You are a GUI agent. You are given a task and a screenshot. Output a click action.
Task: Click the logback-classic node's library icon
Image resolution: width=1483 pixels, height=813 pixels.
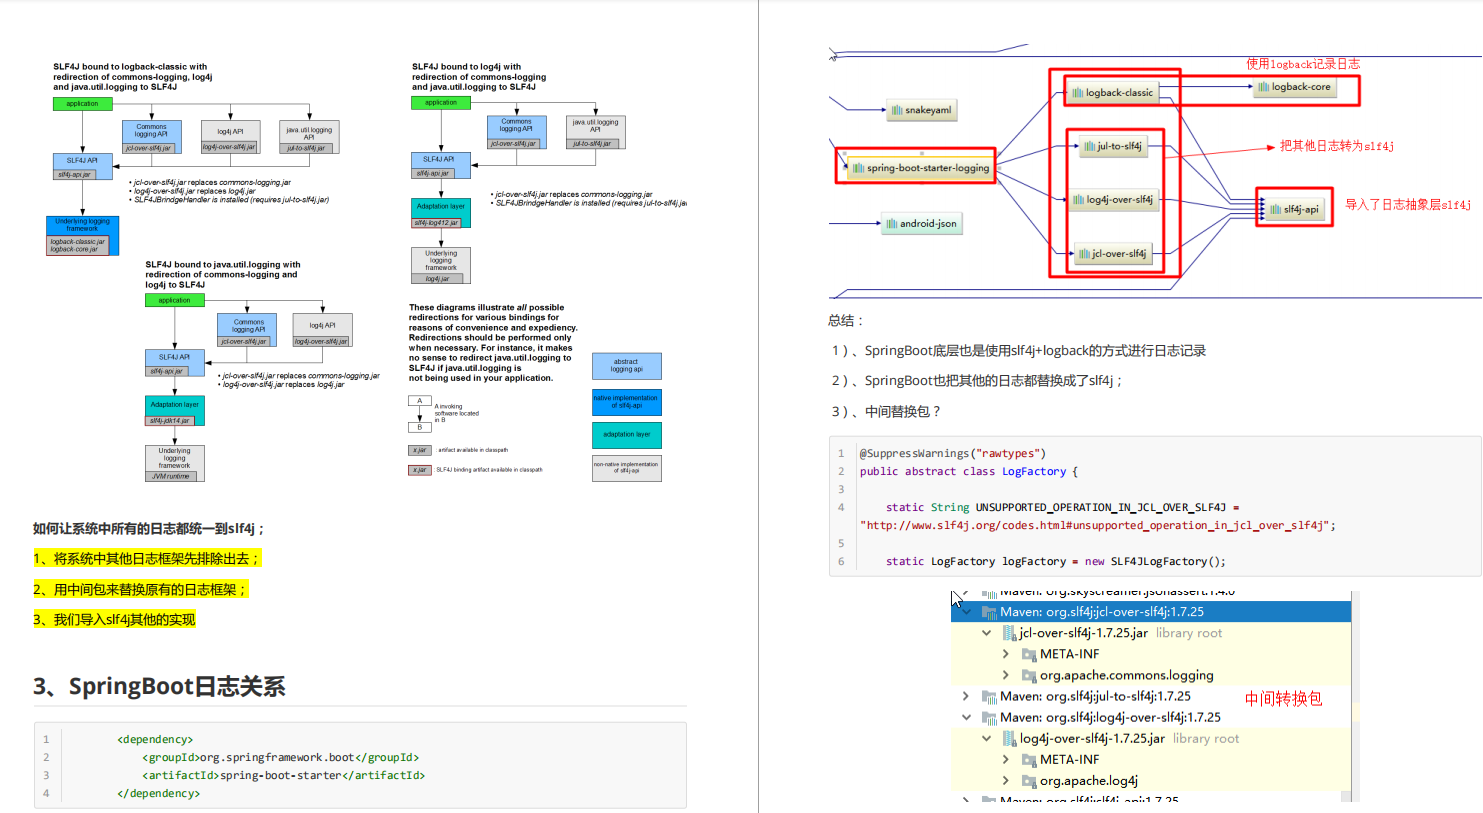1078,93
